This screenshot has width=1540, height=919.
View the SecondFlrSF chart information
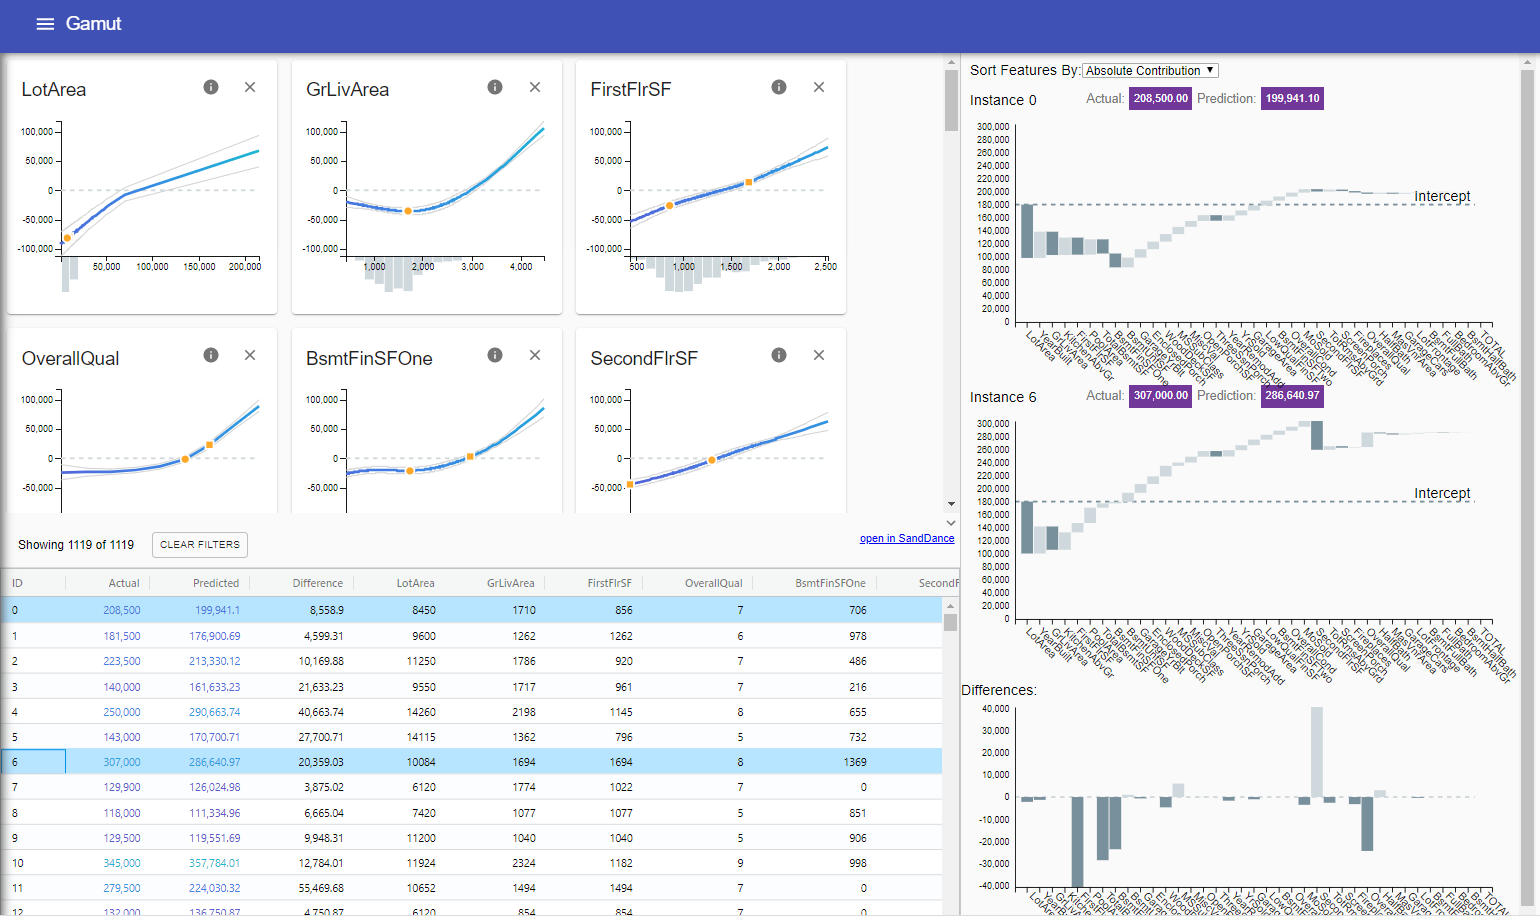(779, 355)
